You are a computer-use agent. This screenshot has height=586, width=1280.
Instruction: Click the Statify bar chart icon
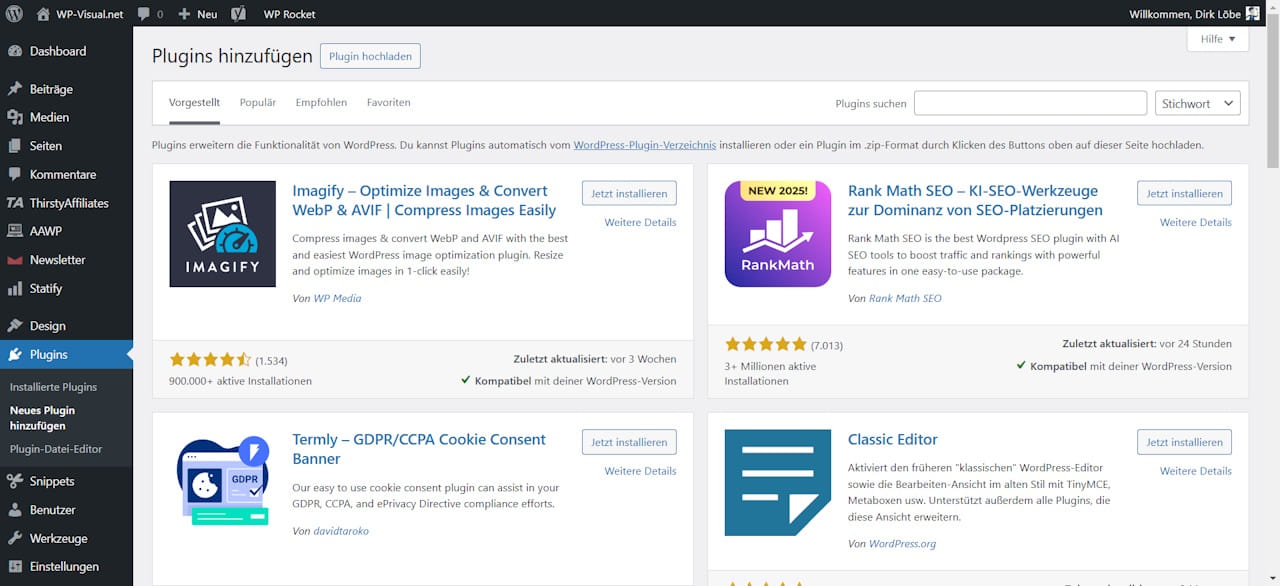point(15,288)
